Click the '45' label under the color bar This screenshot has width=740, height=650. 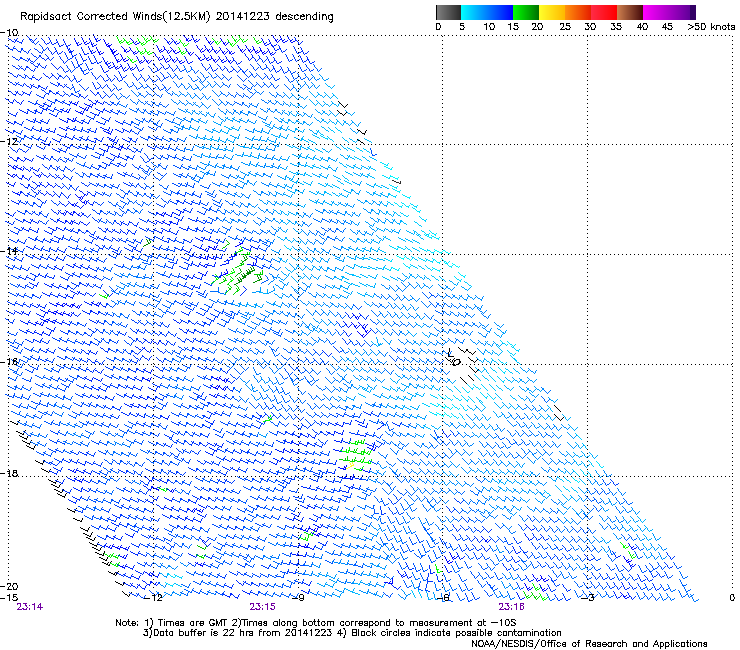point(667,27)
